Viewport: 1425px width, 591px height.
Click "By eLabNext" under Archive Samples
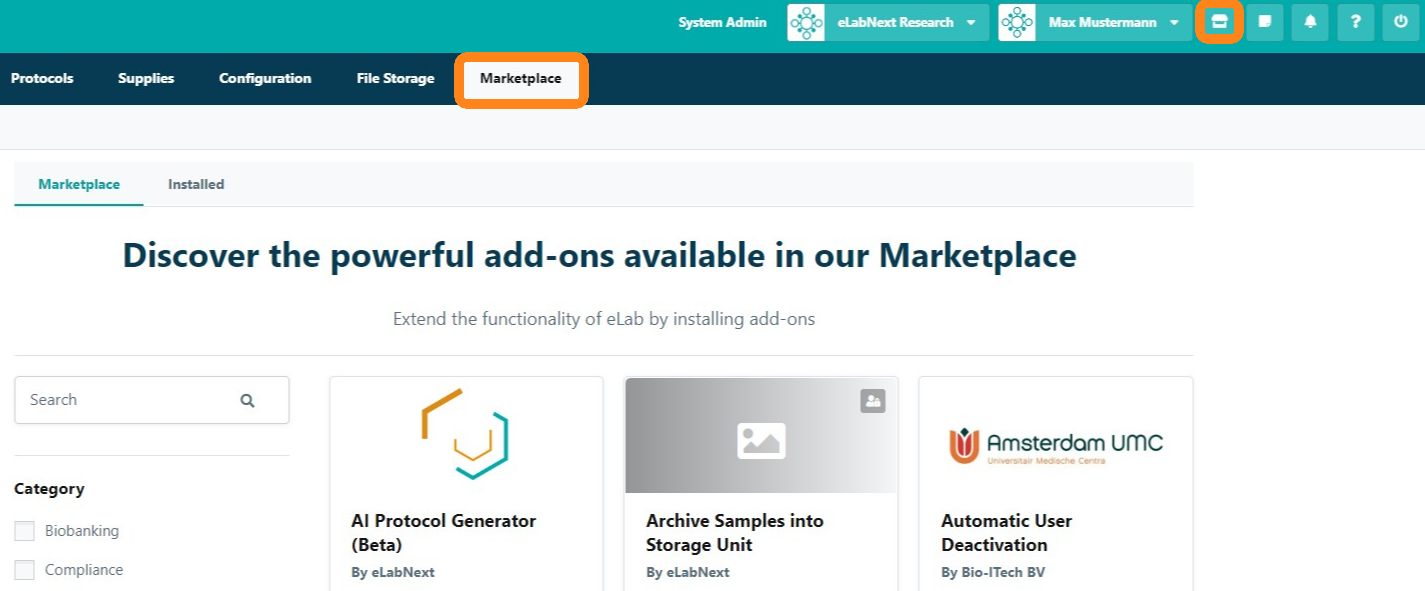tap(688, 573)
